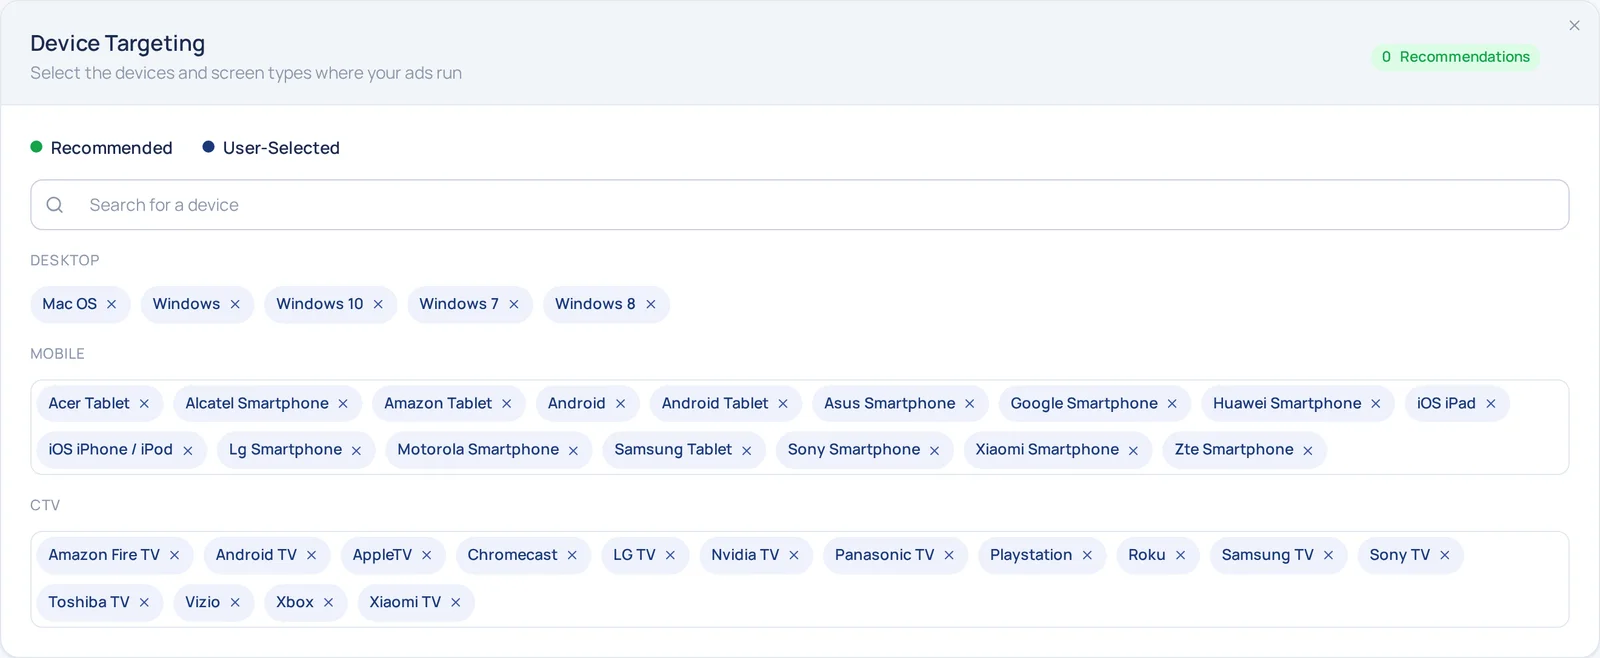Click the CTV section heading

45,505
